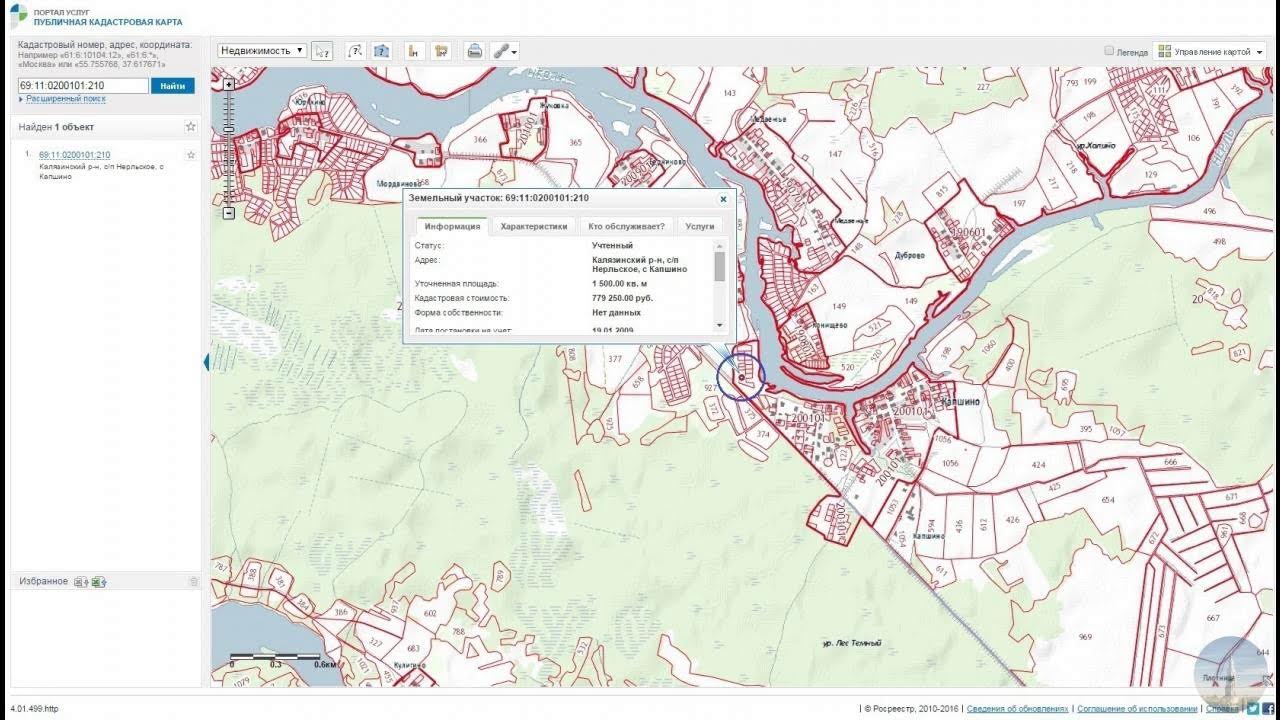Open search result link 69:11:0200101:210
The height and width of the screenshot is (720, 1280).
(75, 155)
